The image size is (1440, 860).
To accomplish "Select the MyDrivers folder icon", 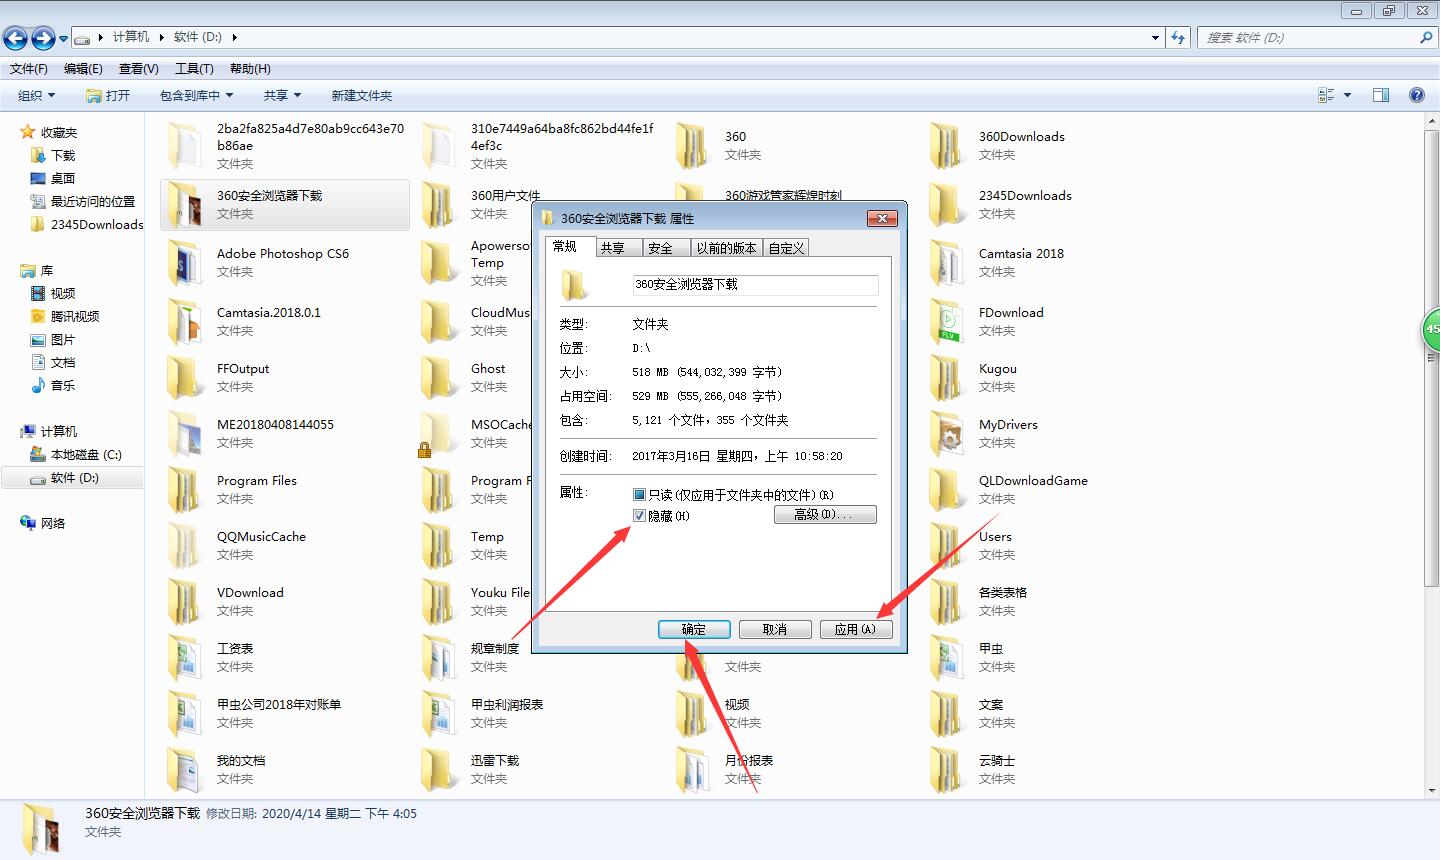I will click(946, 433).
